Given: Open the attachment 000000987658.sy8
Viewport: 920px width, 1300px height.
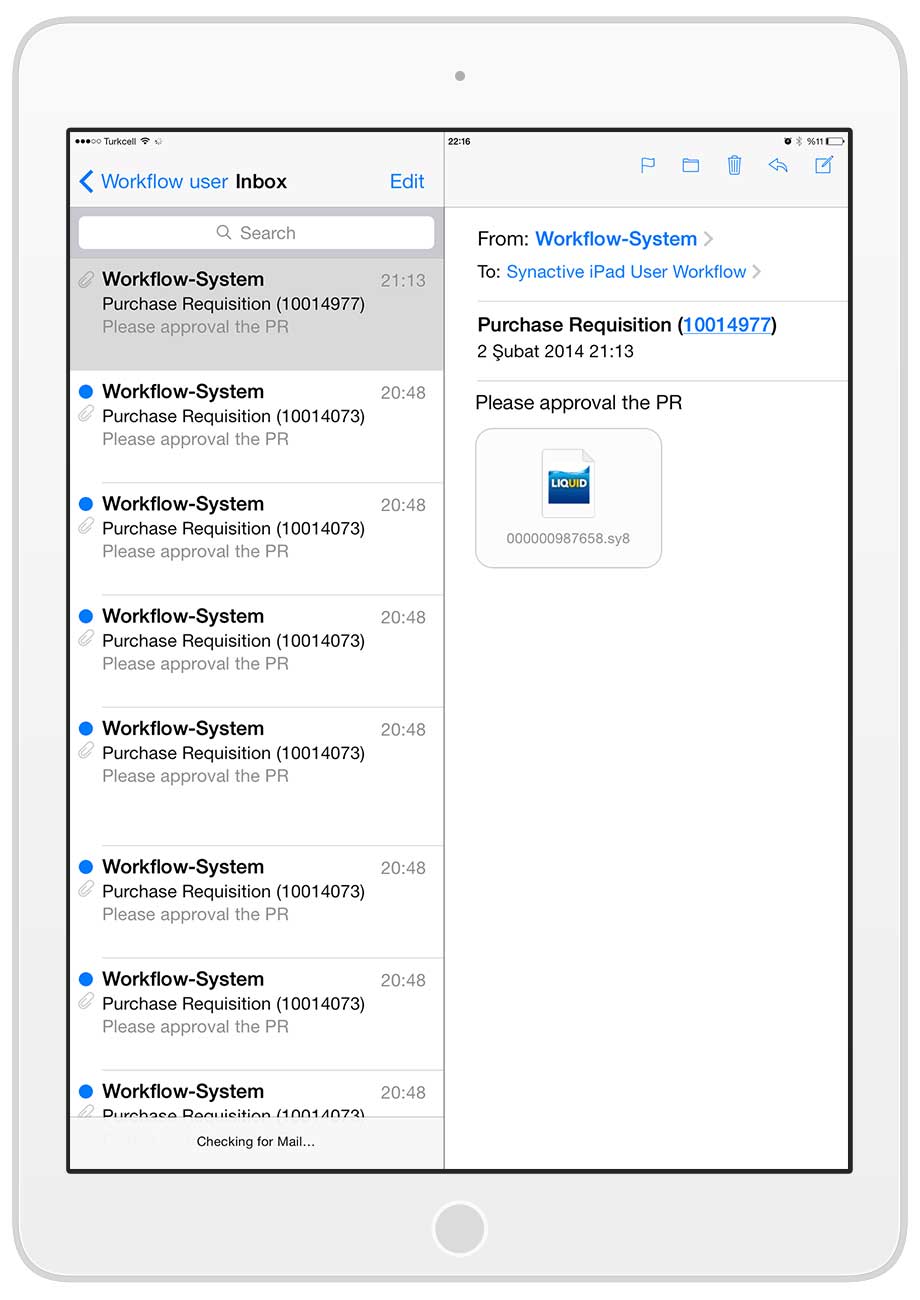Looking at the screenshot, I should [x=568, y=498].
